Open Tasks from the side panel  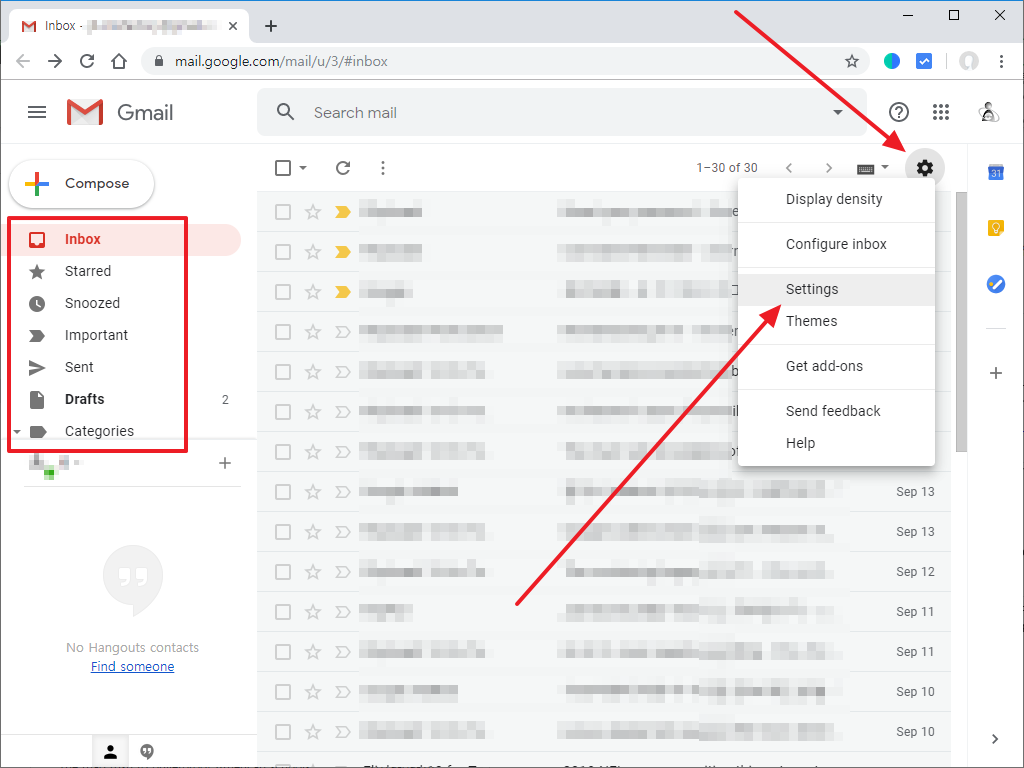[995, 284]
